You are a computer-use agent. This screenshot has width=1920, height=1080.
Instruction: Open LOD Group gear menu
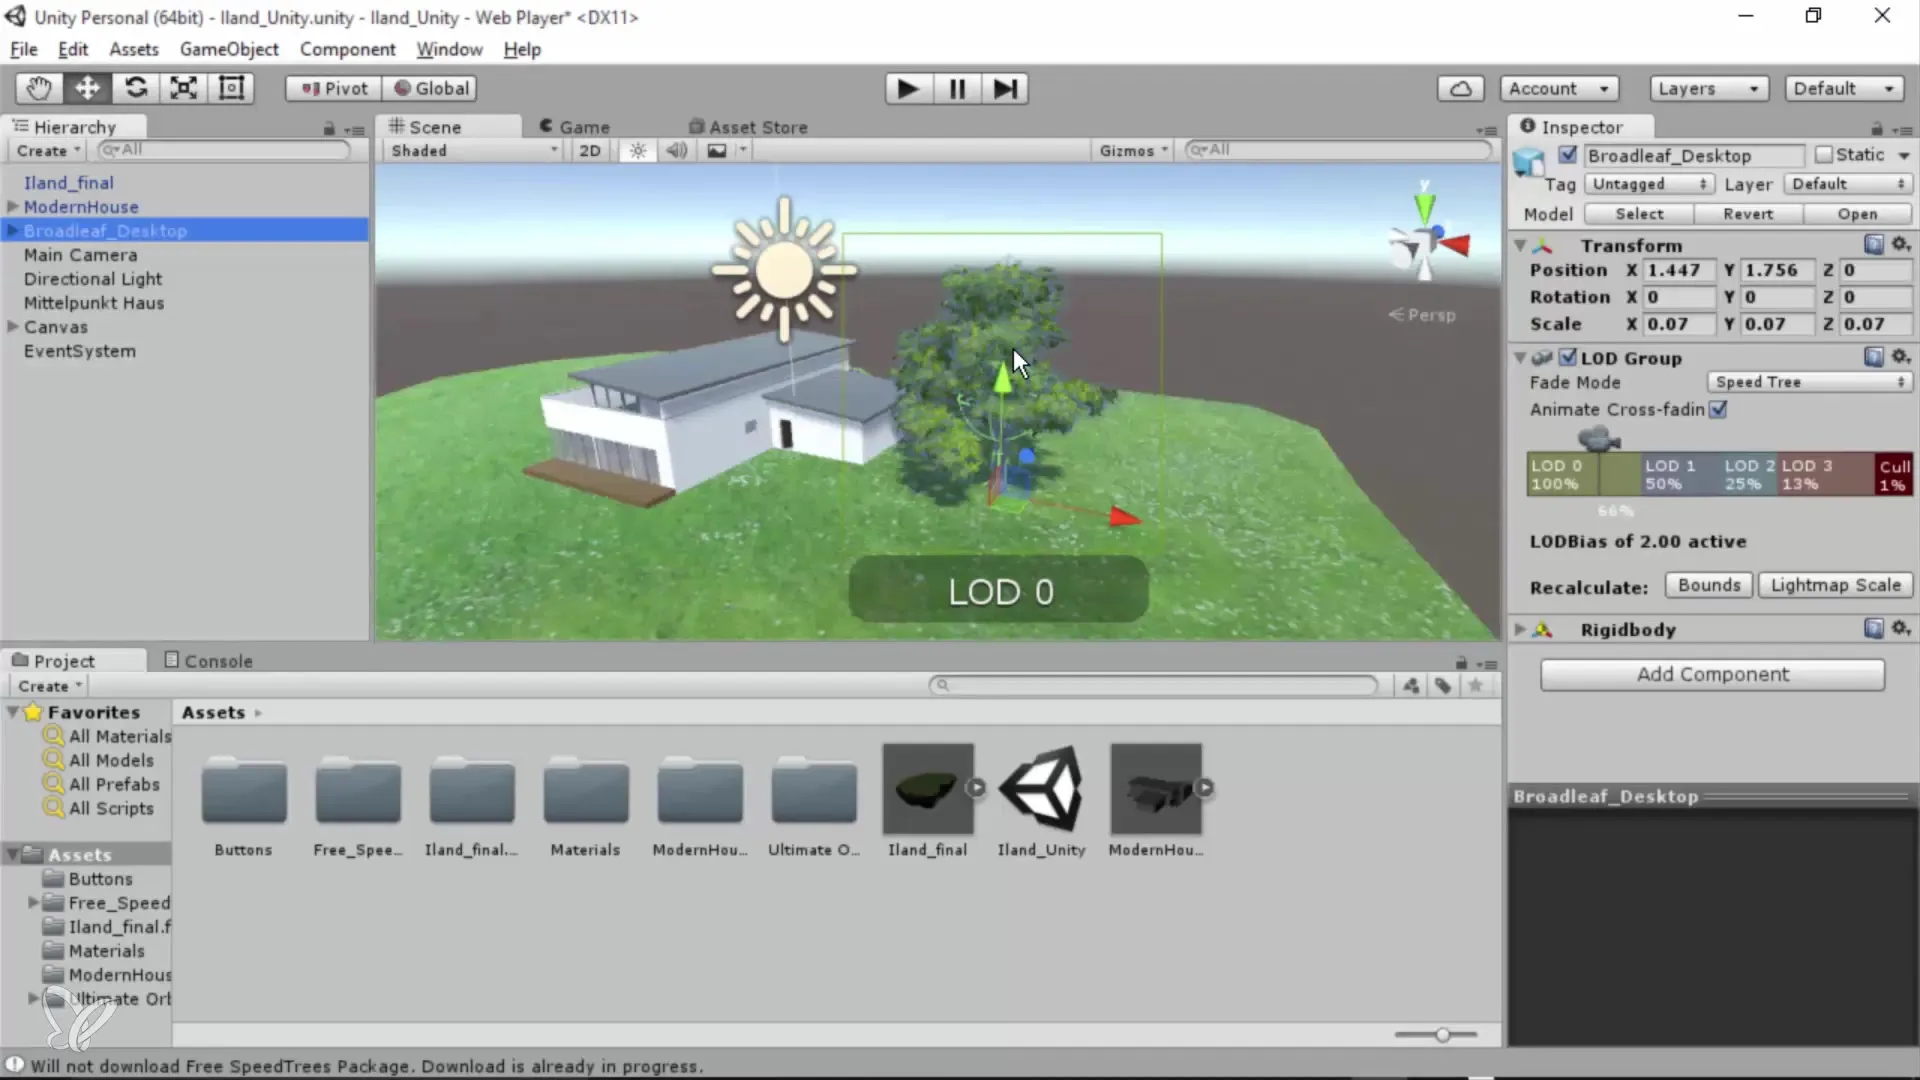(1901, 357)
